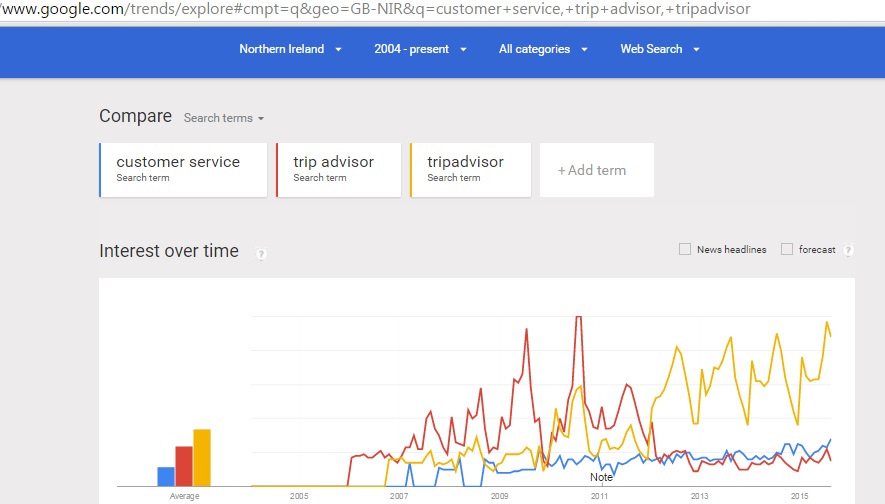
Task: Enable the News headlines checkbox
Action: (685, 249)
